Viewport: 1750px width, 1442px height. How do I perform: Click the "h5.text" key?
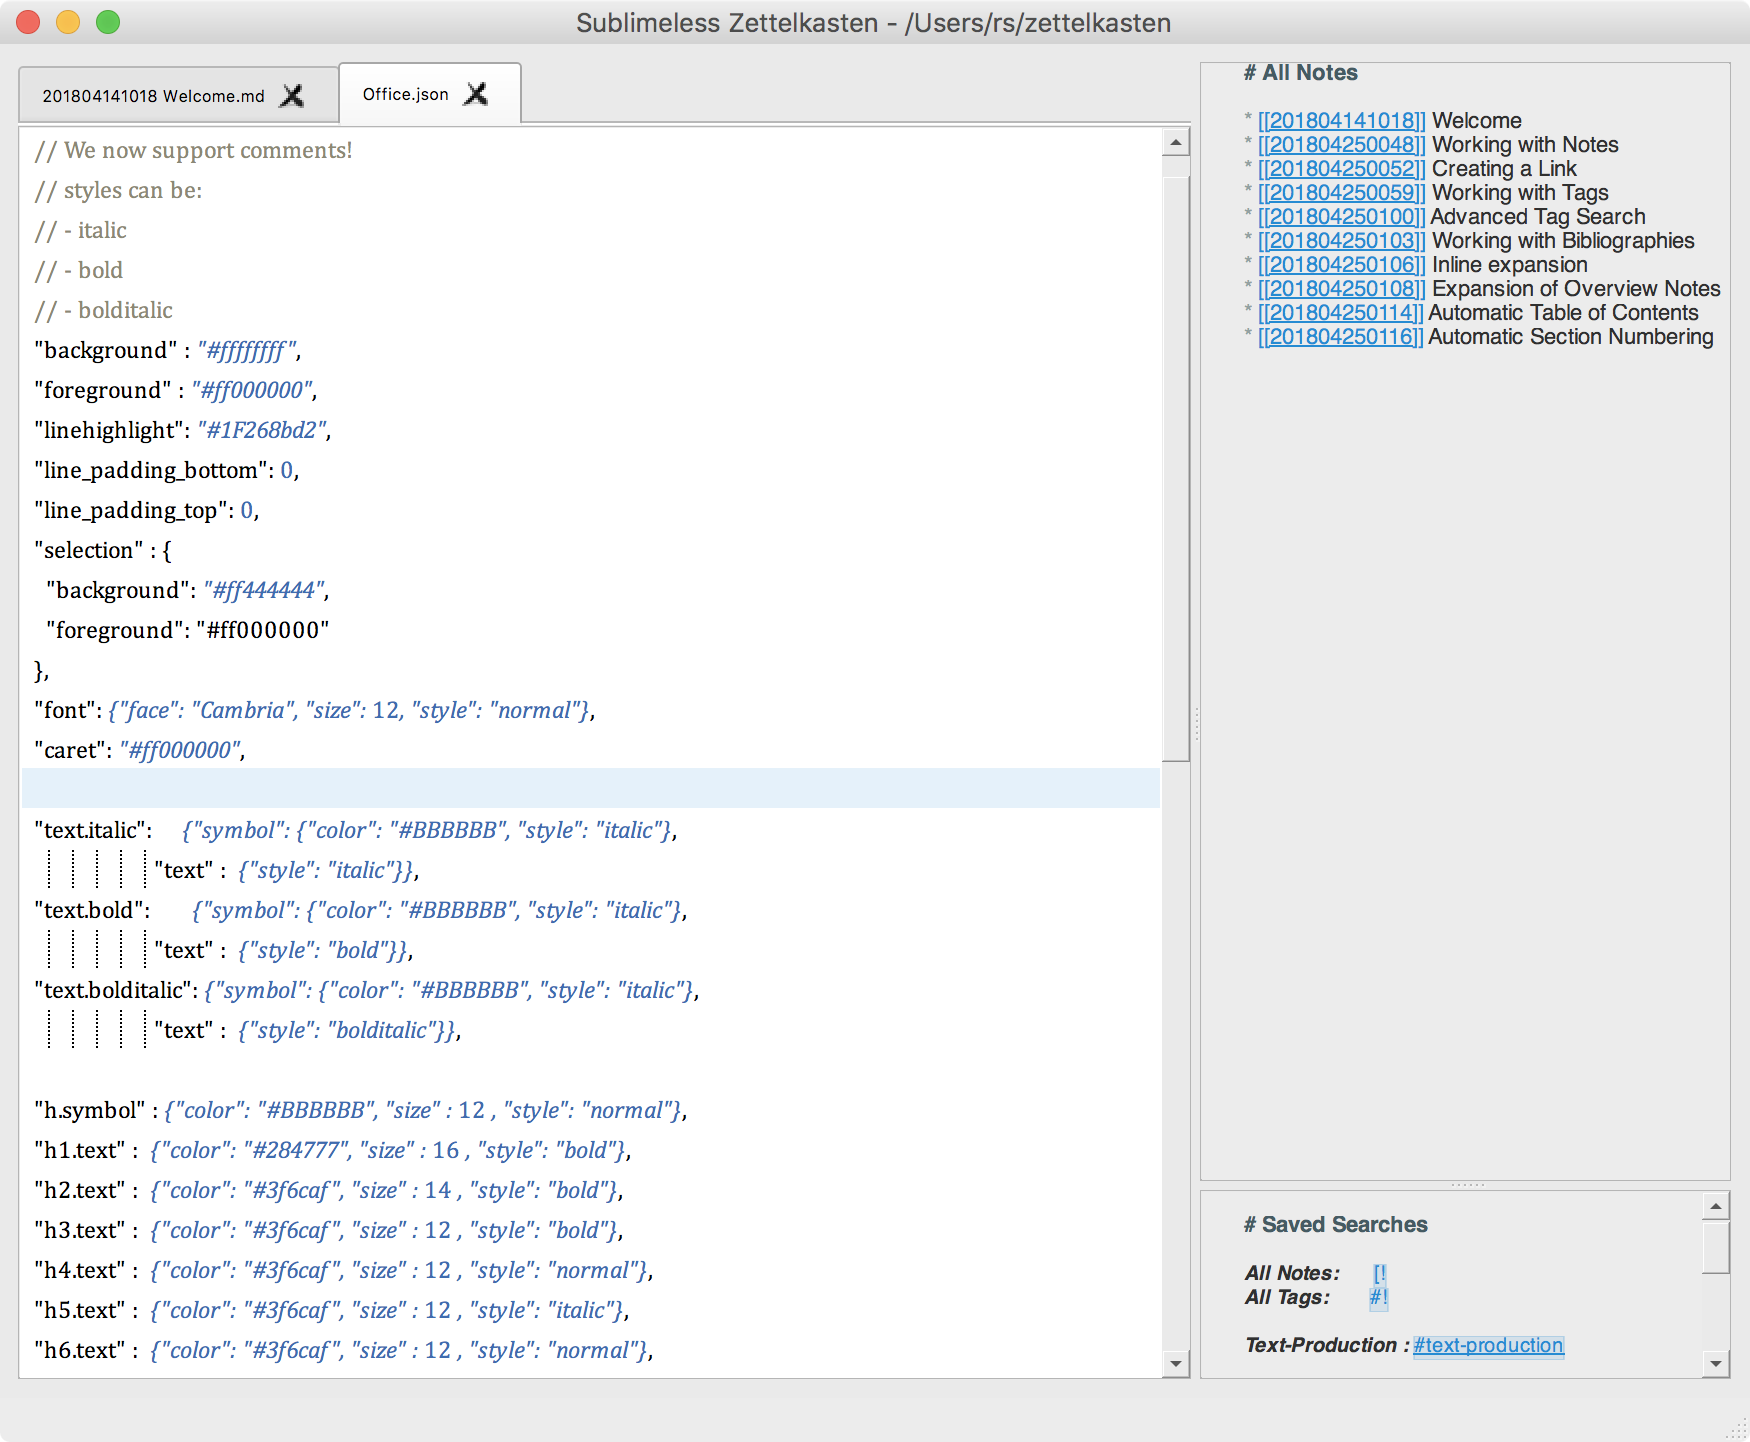tap(80, 1310)
